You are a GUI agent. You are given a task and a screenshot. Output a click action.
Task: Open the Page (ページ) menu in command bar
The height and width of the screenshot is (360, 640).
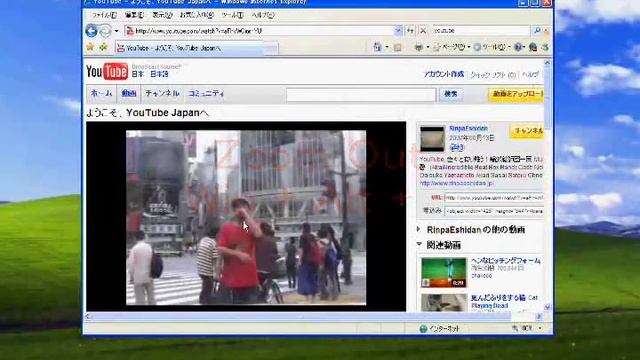[x=451, y=47]
